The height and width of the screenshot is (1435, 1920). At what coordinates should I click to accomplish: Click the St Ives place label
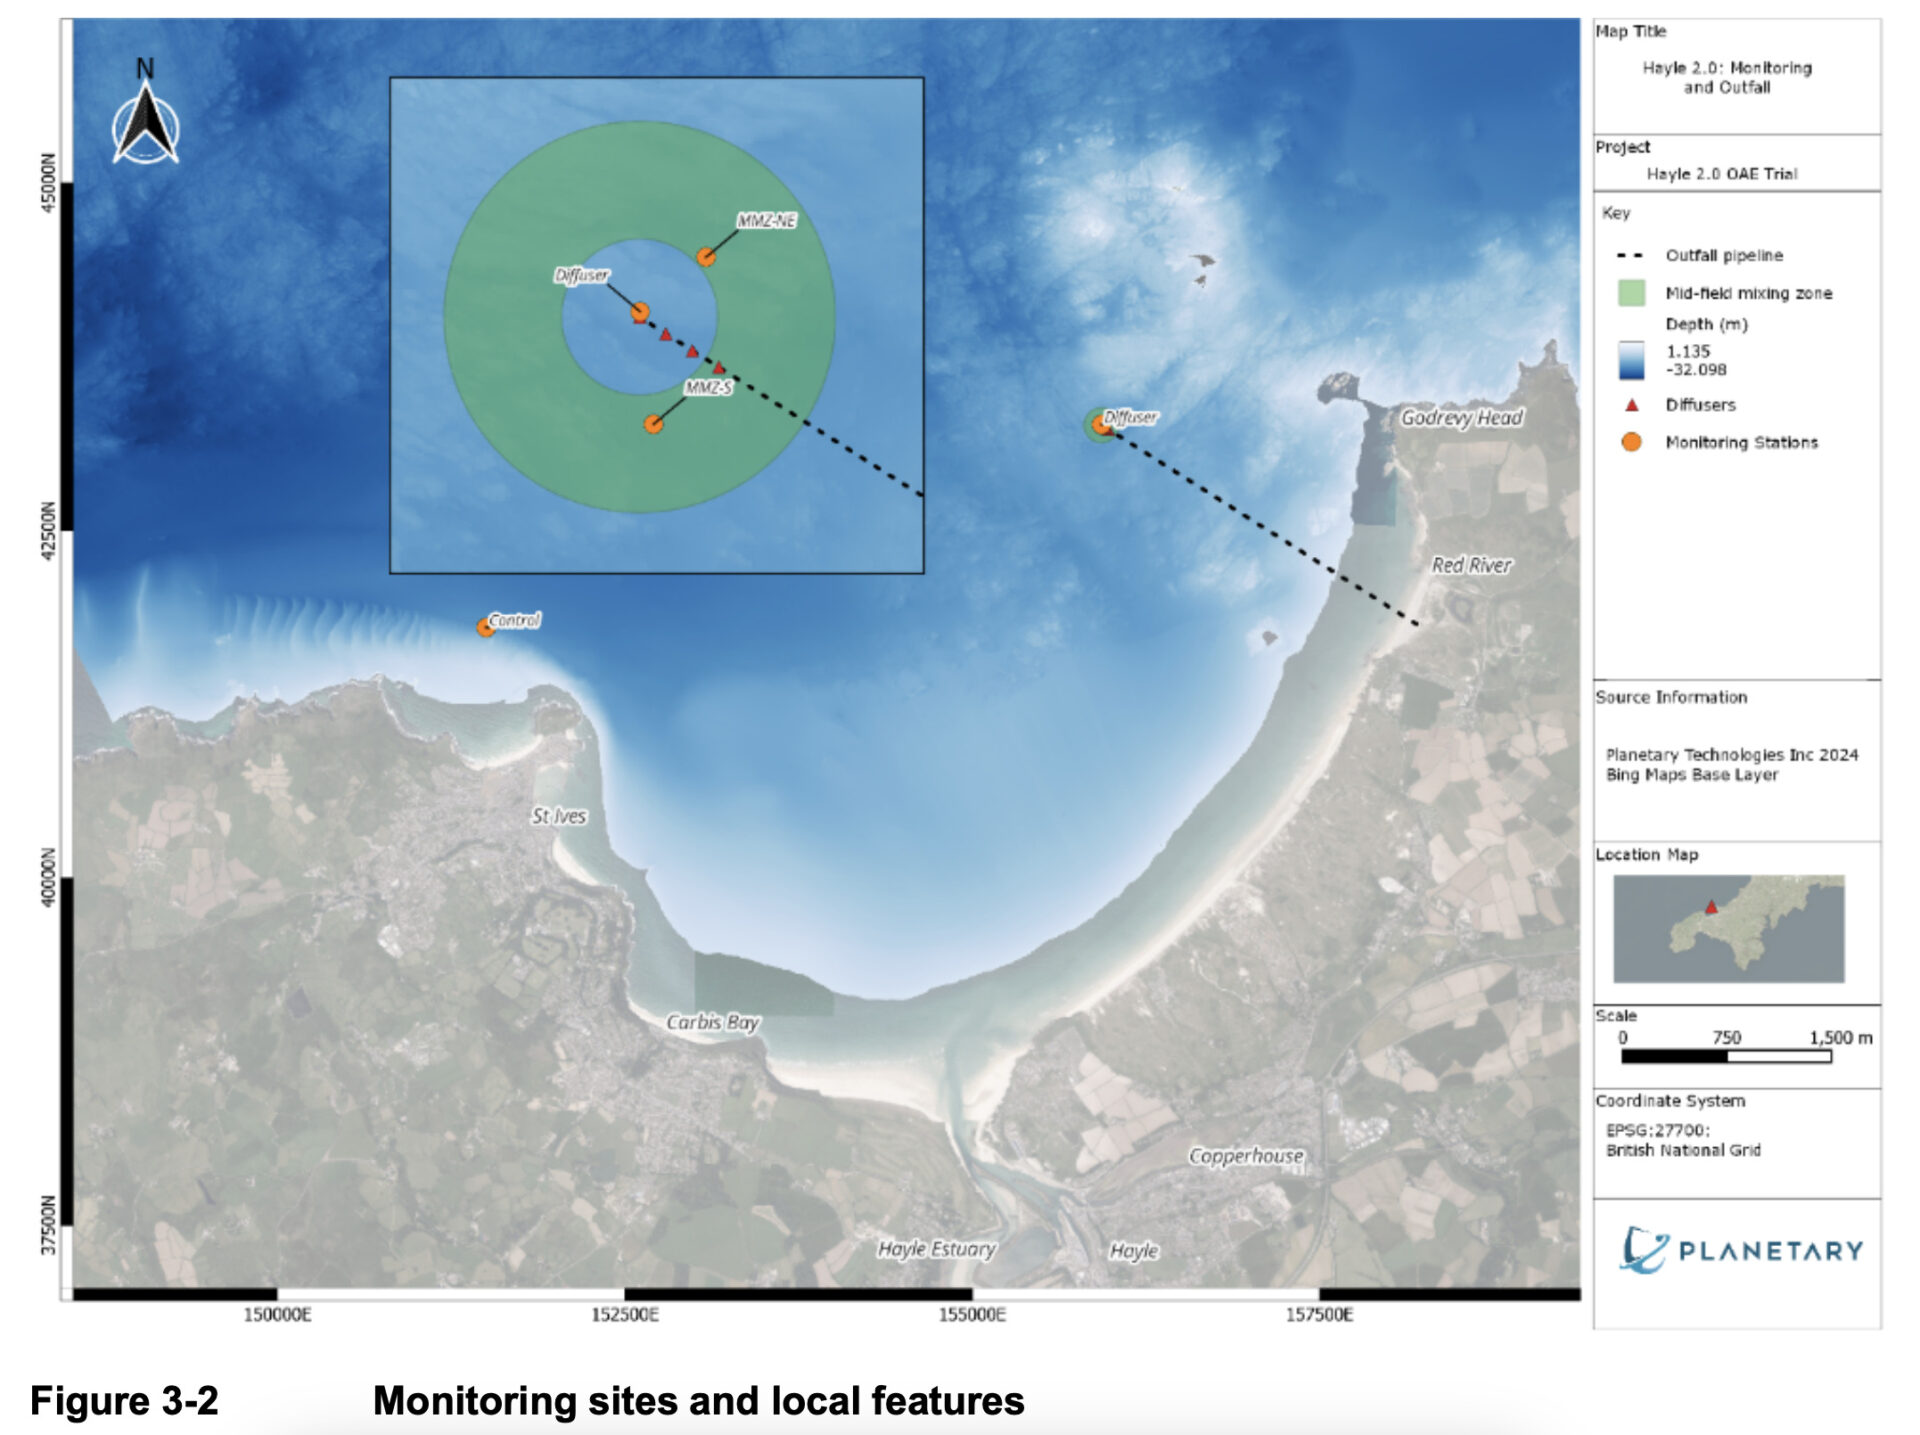click(x=559, y=816)
